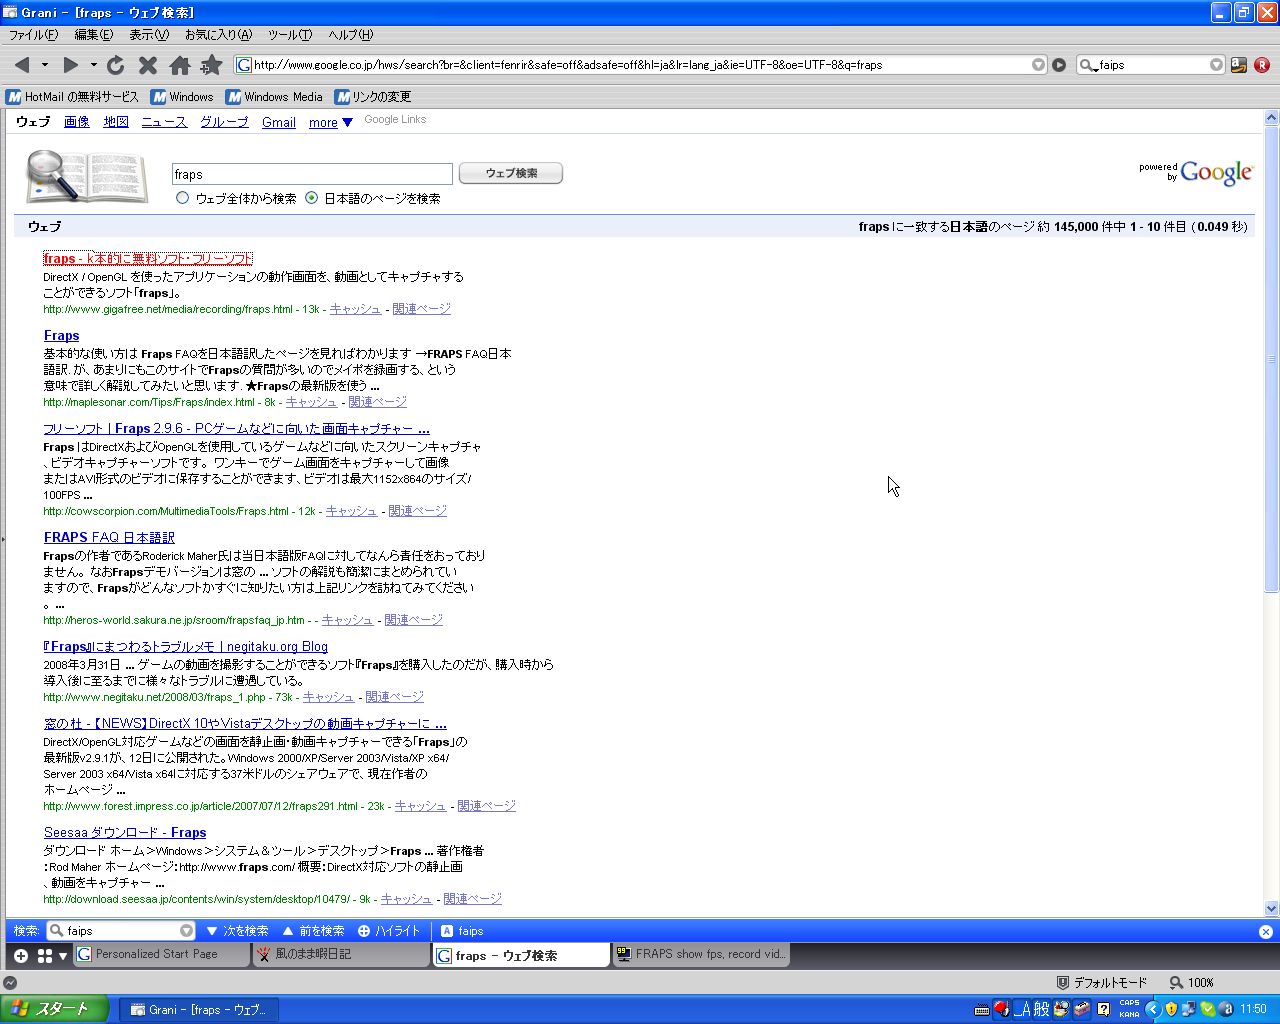Click the Go arrow beside address bar
Image resolution: width=1280 pixels, height=1024 pixels.
[1059, 65]
